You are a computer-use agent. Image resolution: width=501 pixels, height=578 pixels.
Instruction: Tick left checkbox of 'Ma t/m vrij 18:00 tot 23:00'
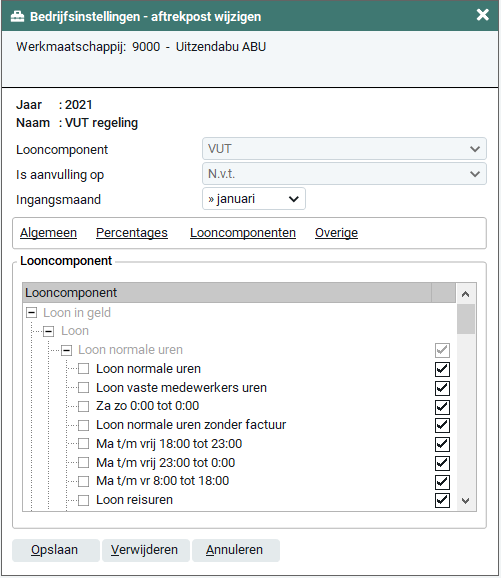click(x=84, y=443)
